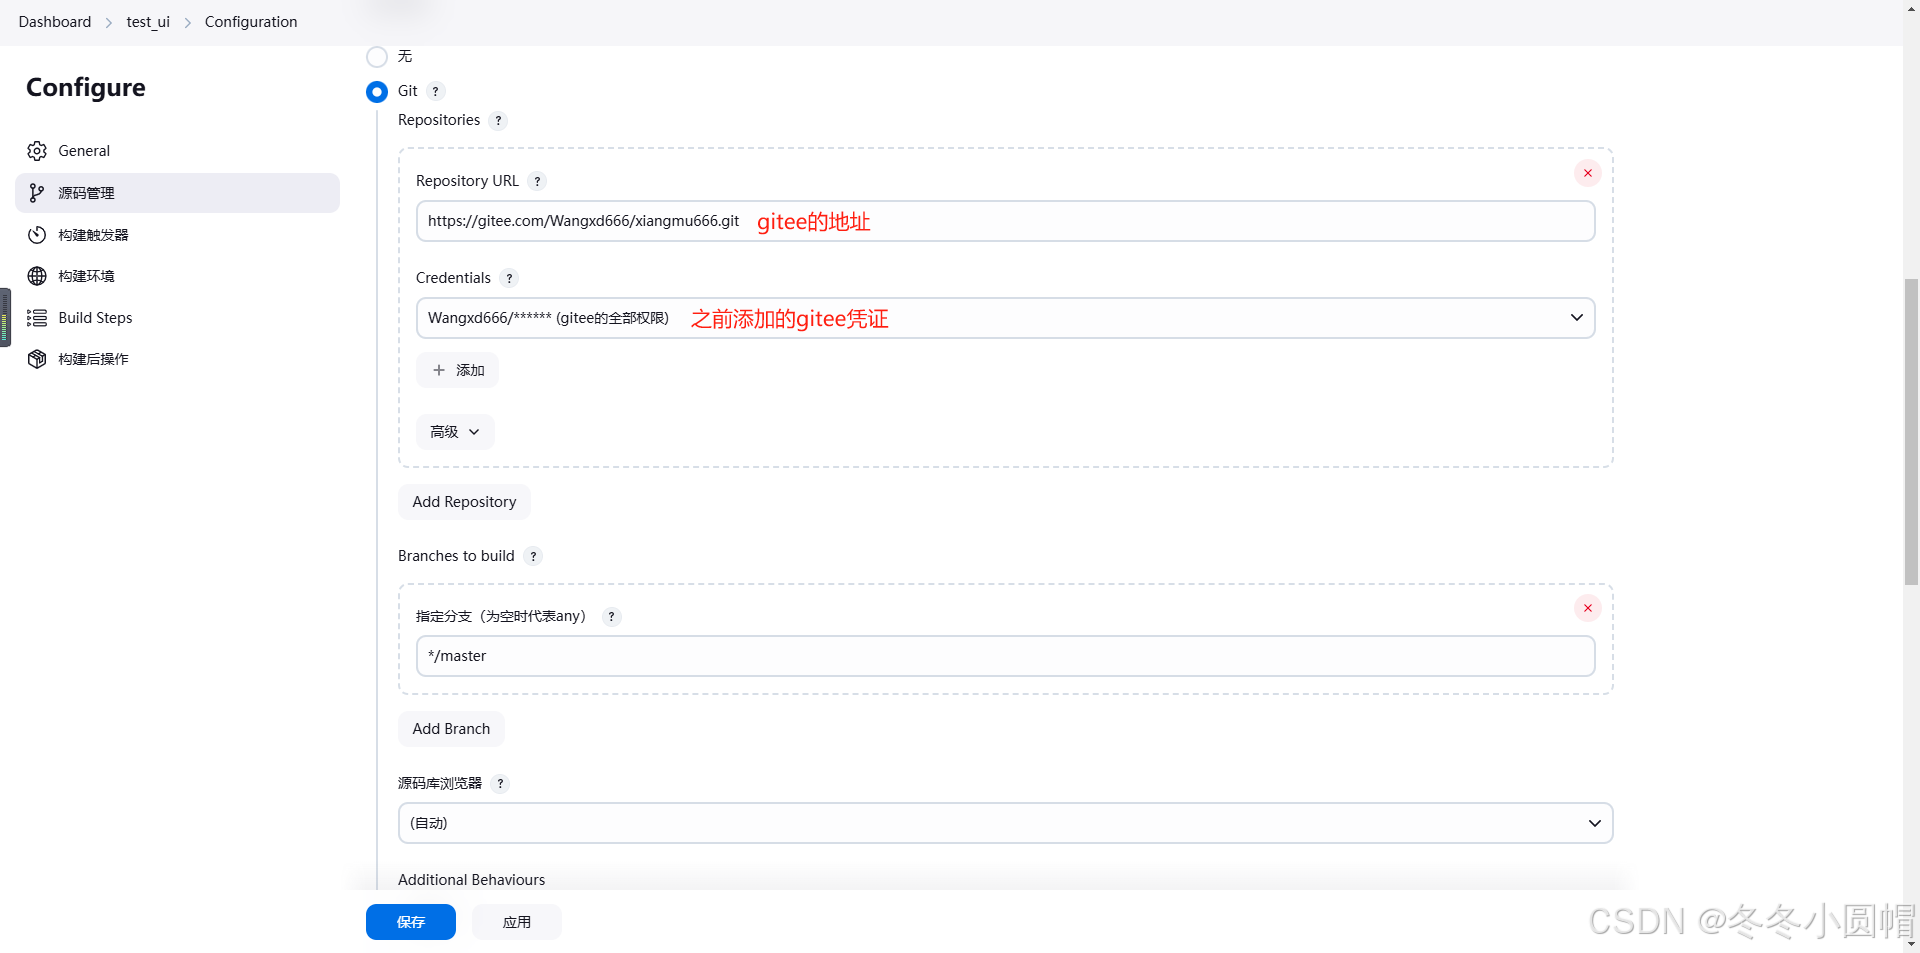Image resolution: width=1920 pixels, height=953 pixels.
Task: Show help for the Git option
Action: (x=436, y=91)
